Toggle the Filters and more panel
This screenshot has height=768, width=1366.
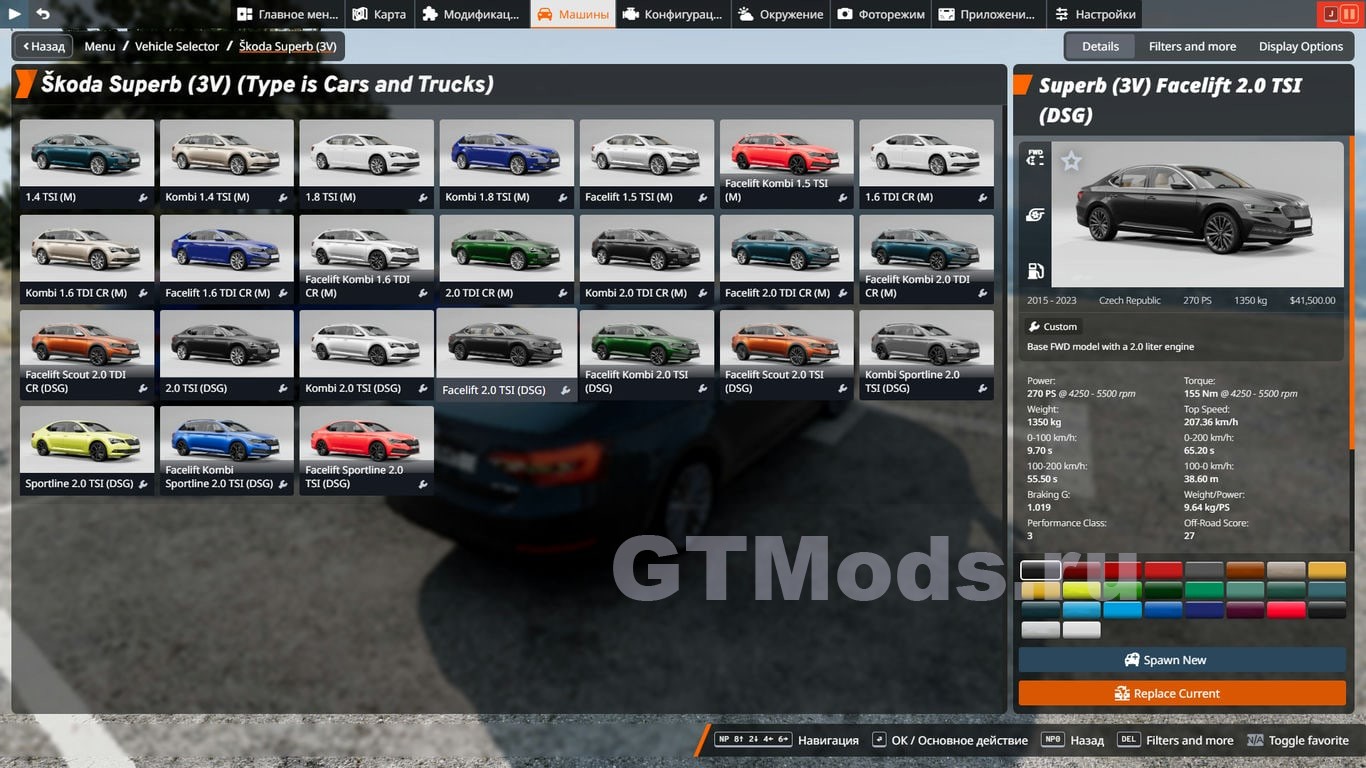pos(1192,46)
